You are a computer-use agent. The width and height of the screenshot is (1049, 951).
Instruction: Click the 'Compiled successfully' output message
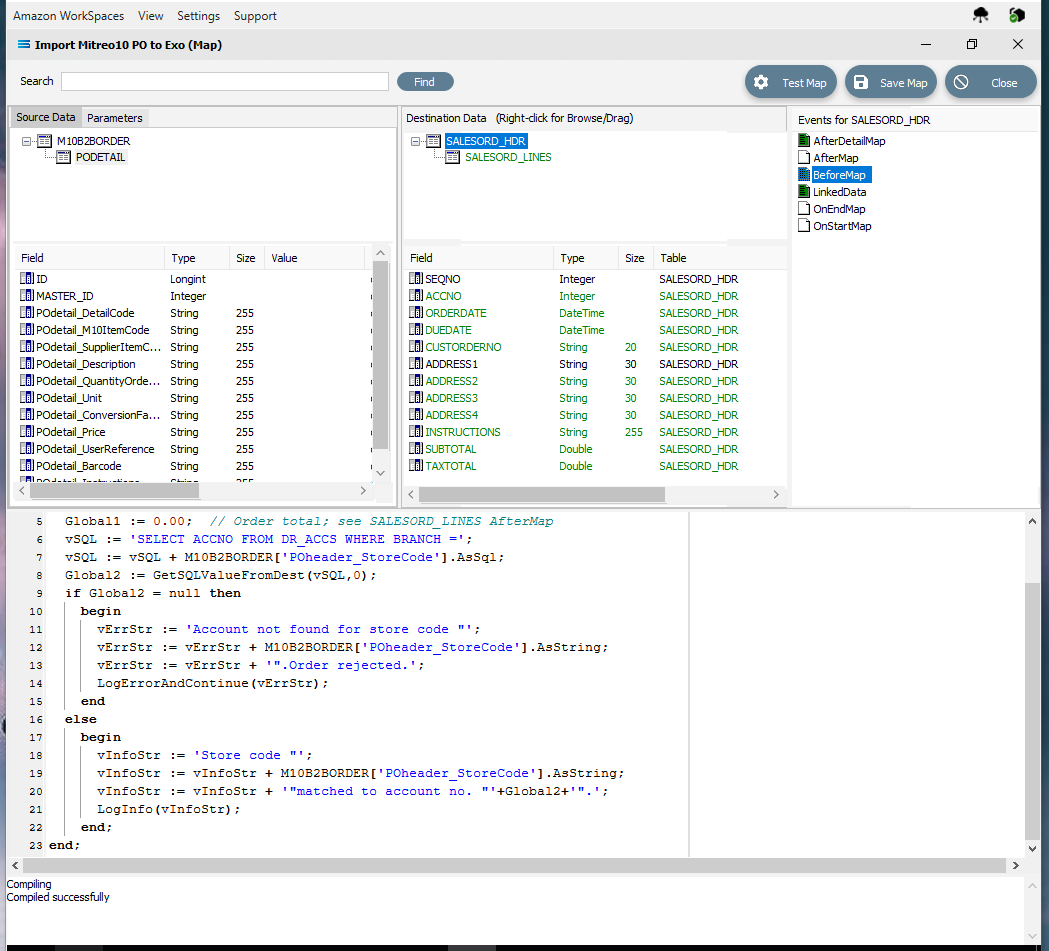pos(58,897)
